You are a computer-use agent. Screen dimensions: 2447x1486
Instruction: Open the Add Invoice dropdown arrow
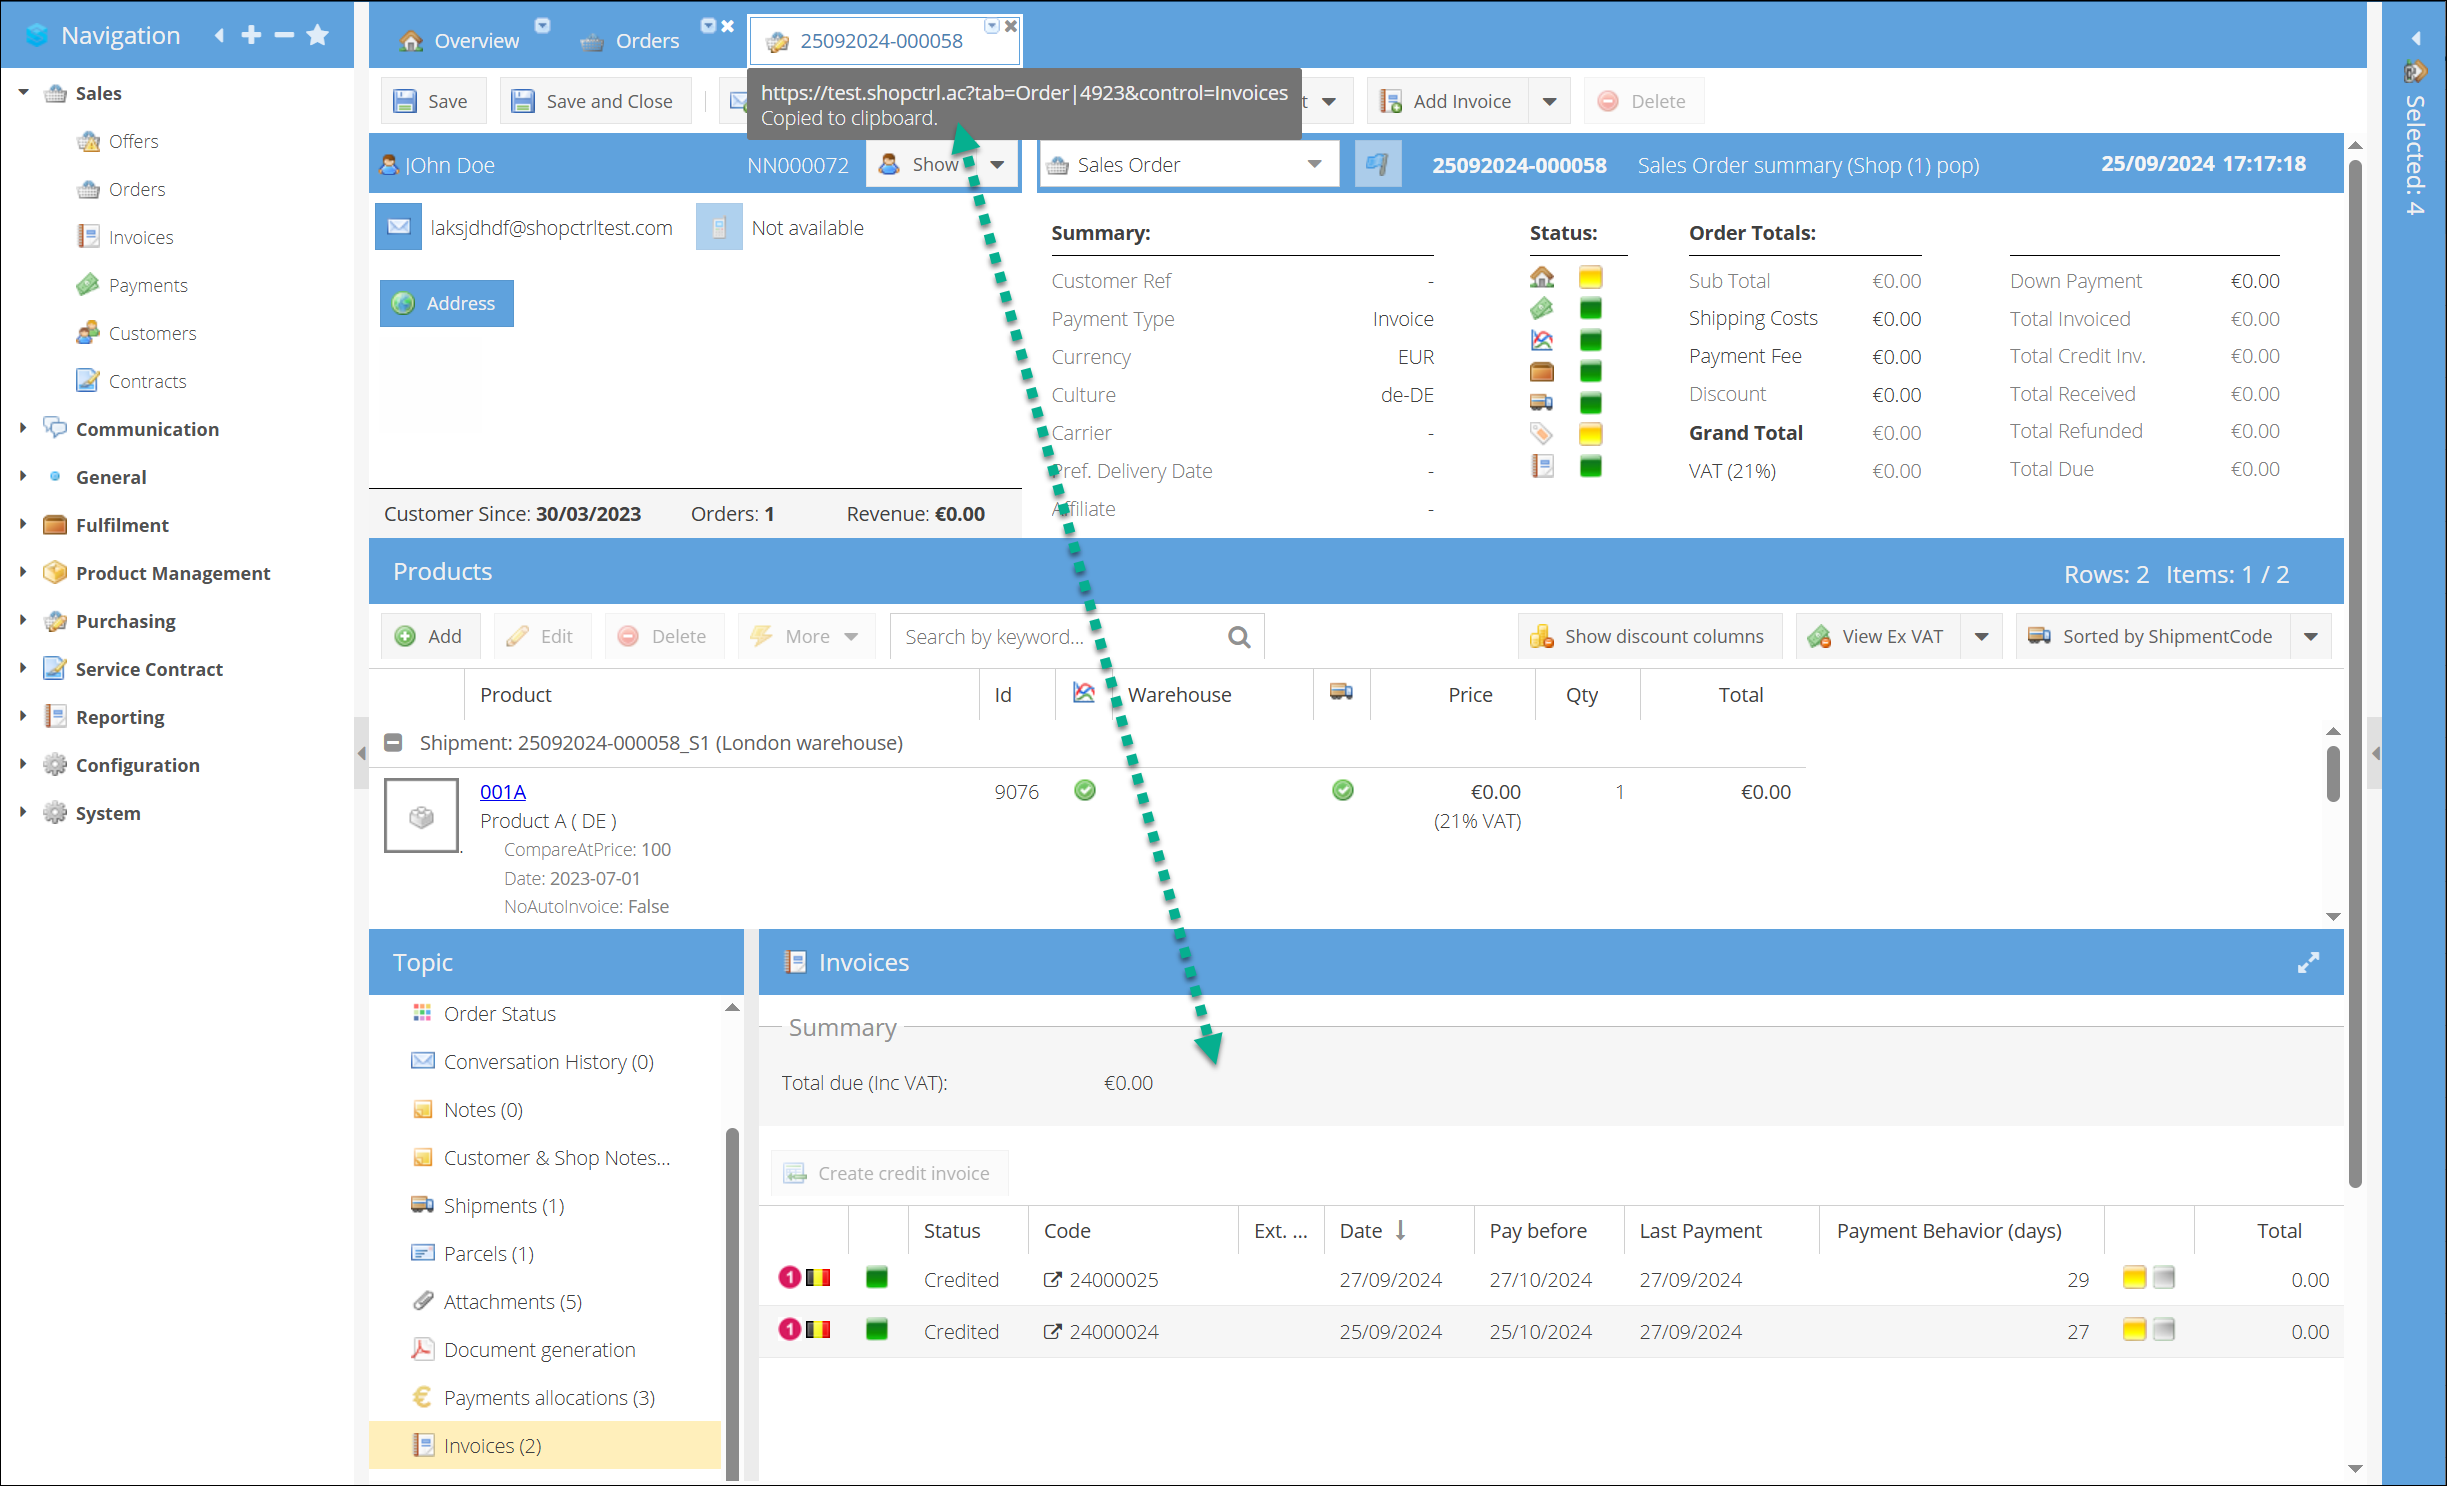(1549, 101)
